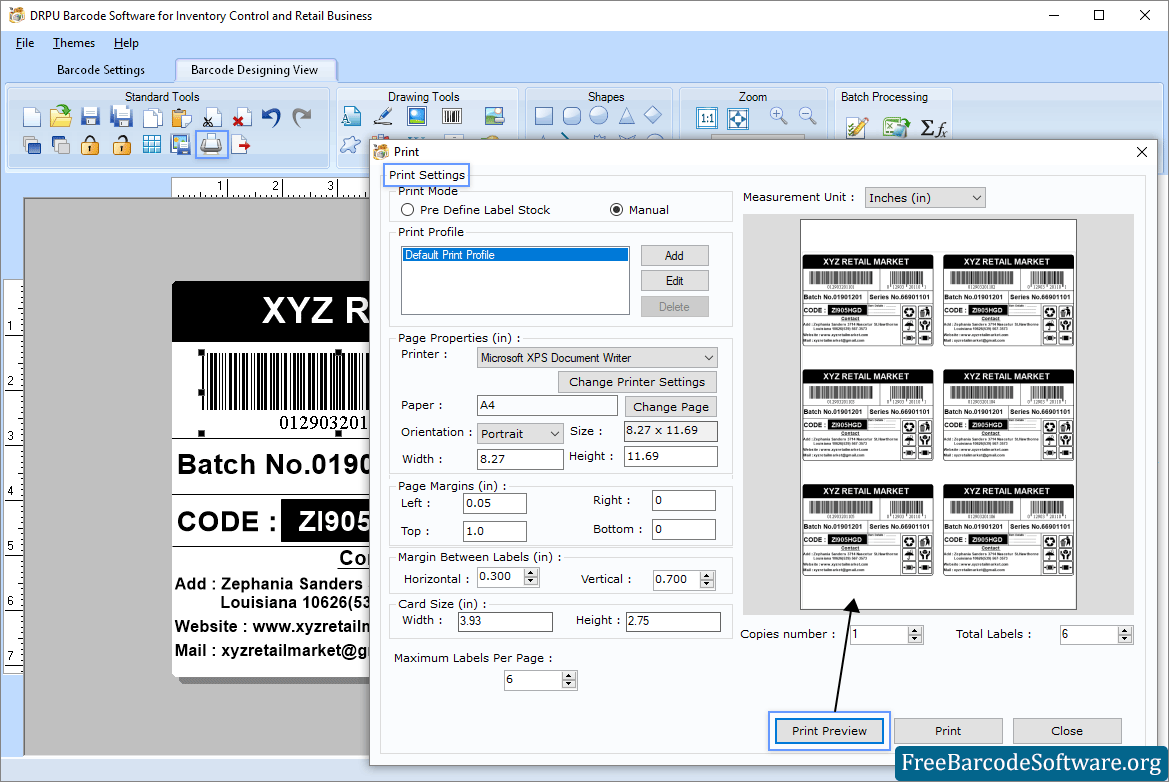Select the Diamond shape
The image size is (1169, 782).
[x=653, y=115]
